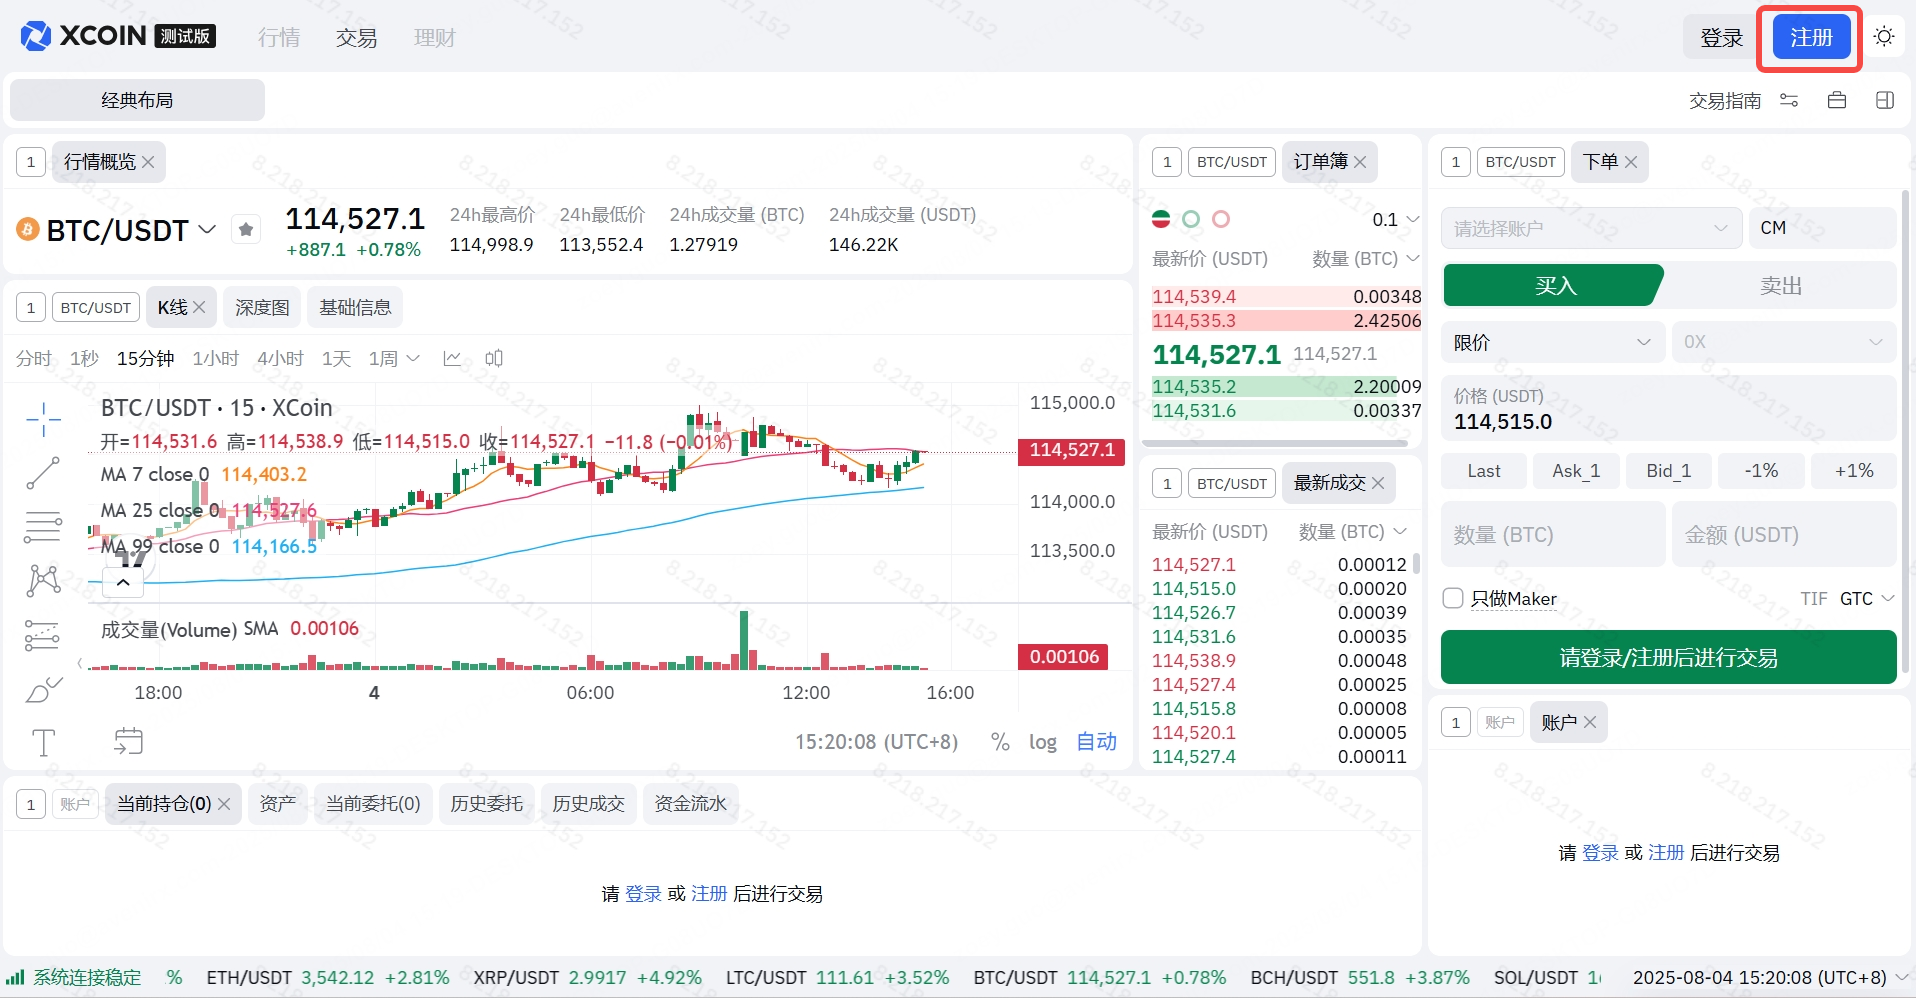Image resolution: width=1916 pixels, height=998 pixels.
Task: Select the crosshair cursor tool on chart
Action: 43,419
